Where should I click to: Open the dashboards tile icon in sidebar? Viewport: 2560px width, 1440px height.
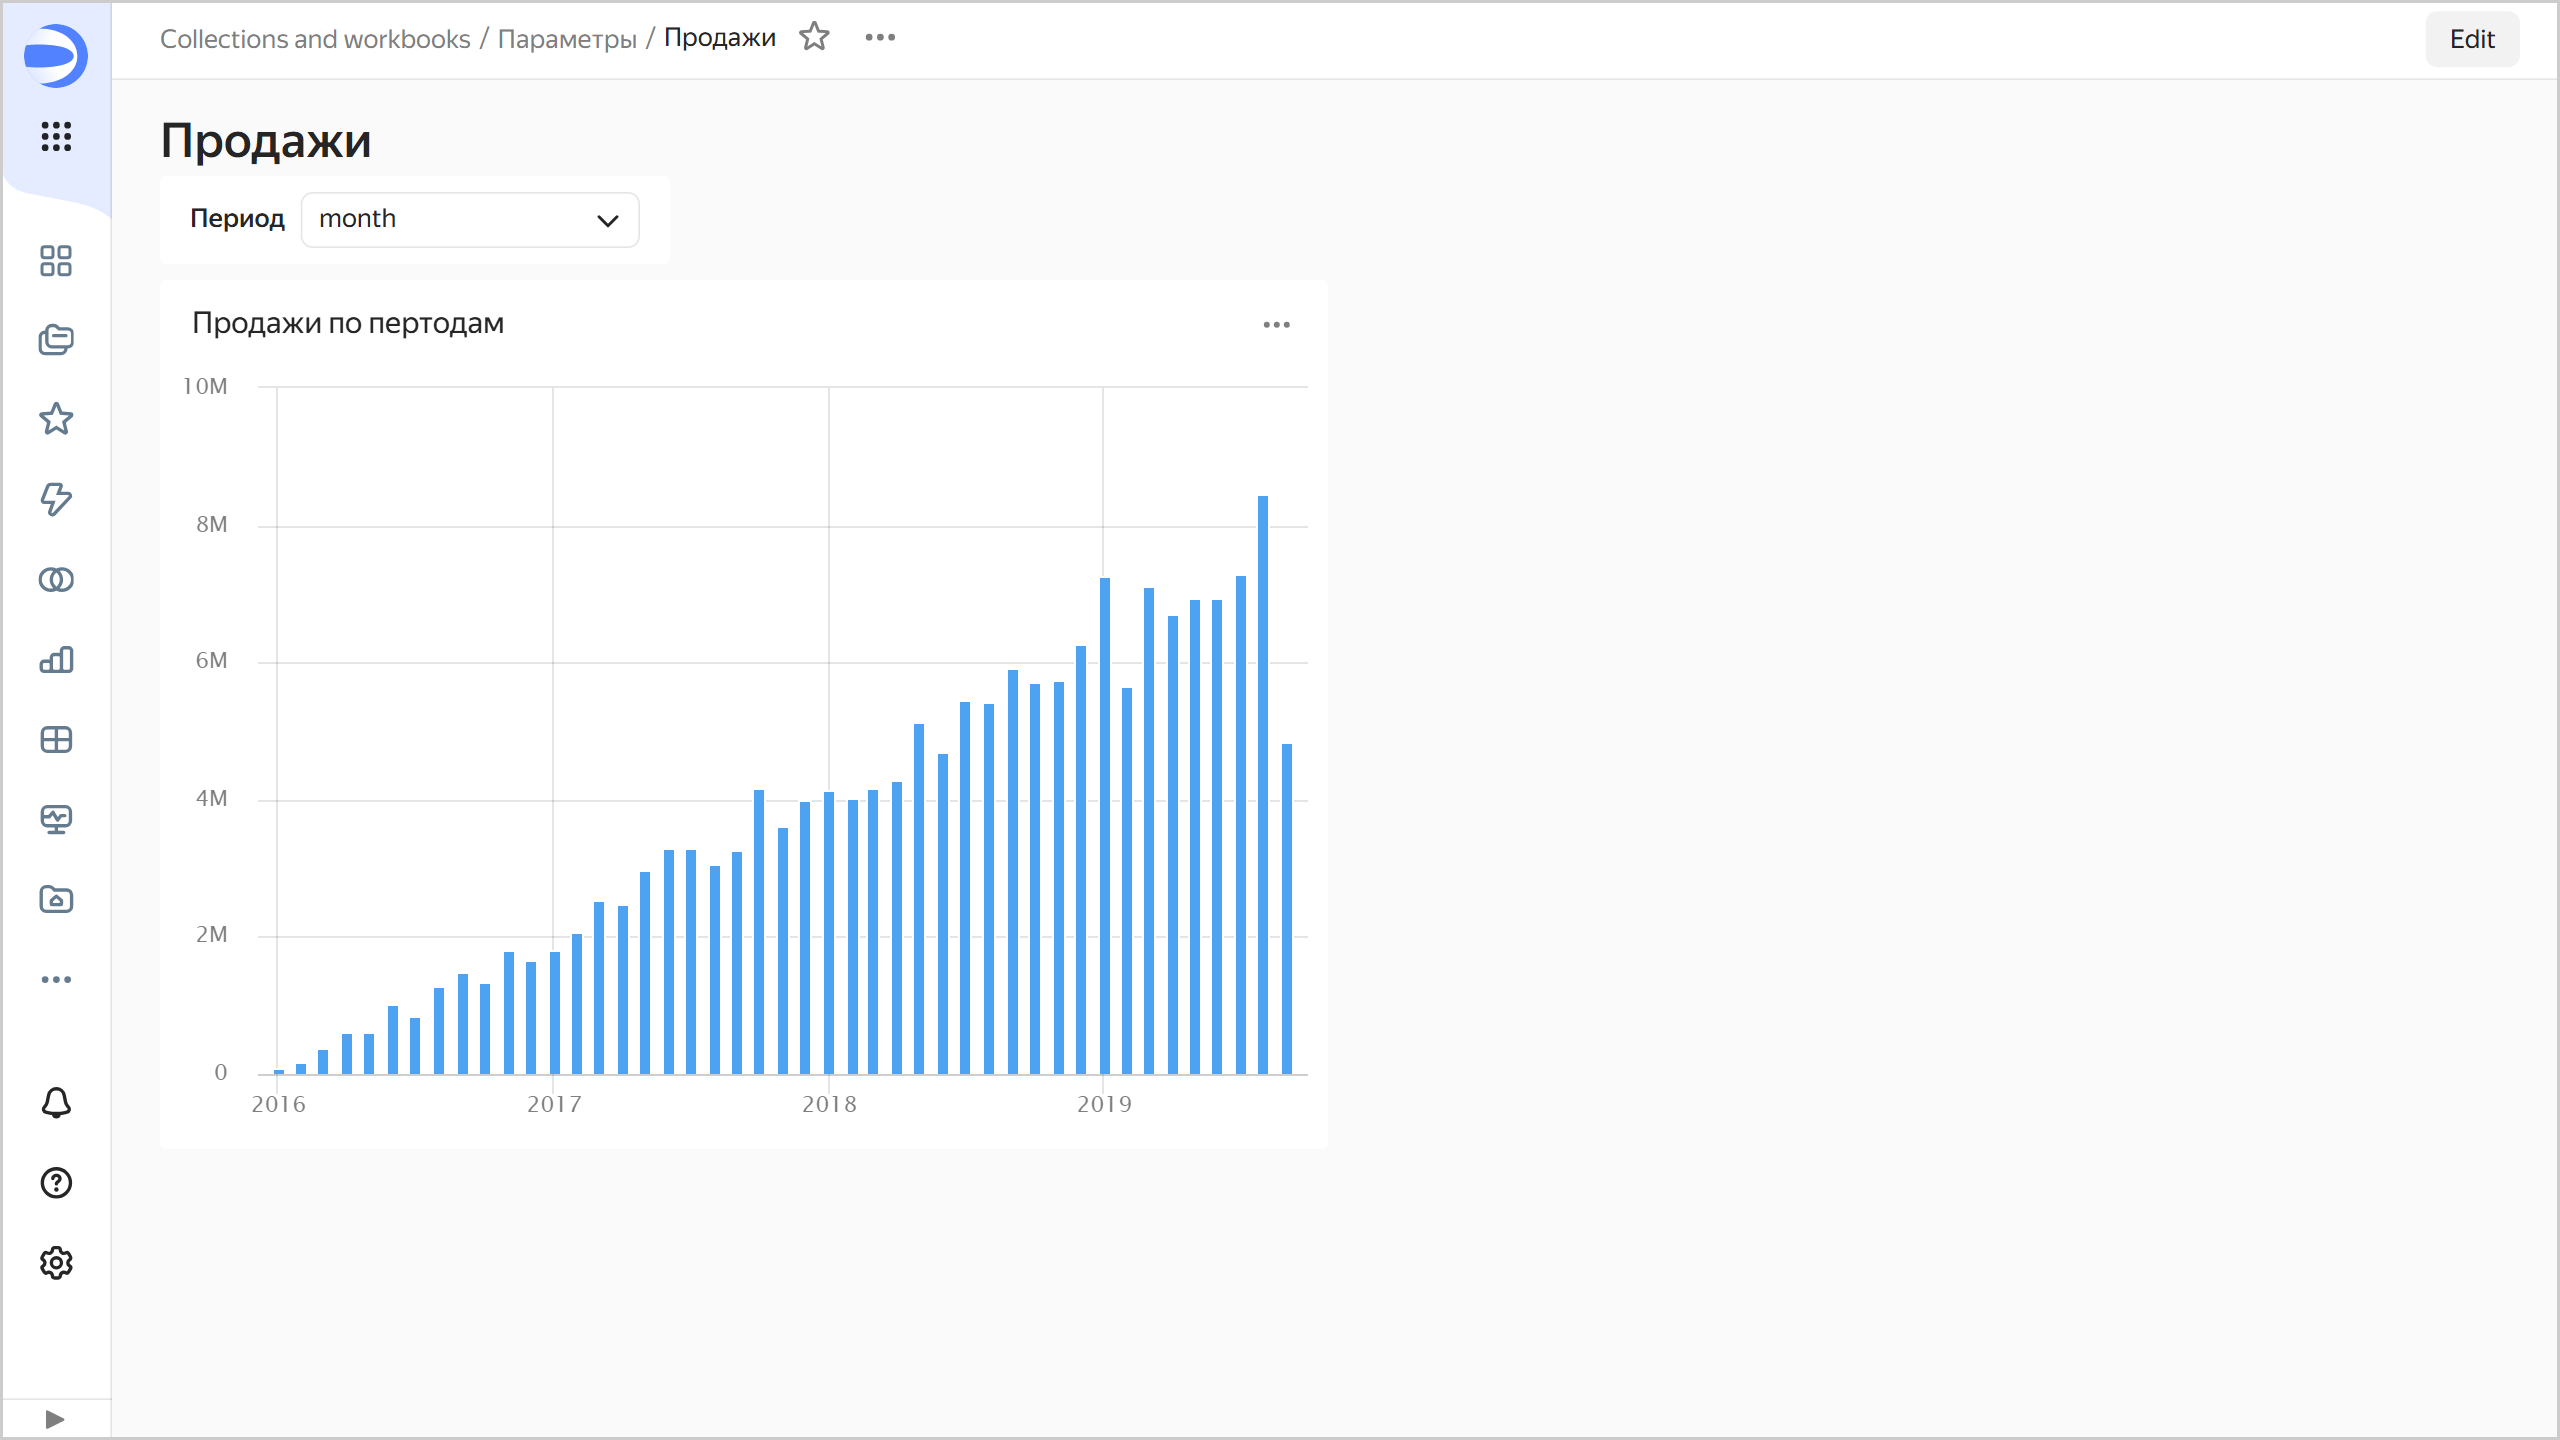coord(56,261)
